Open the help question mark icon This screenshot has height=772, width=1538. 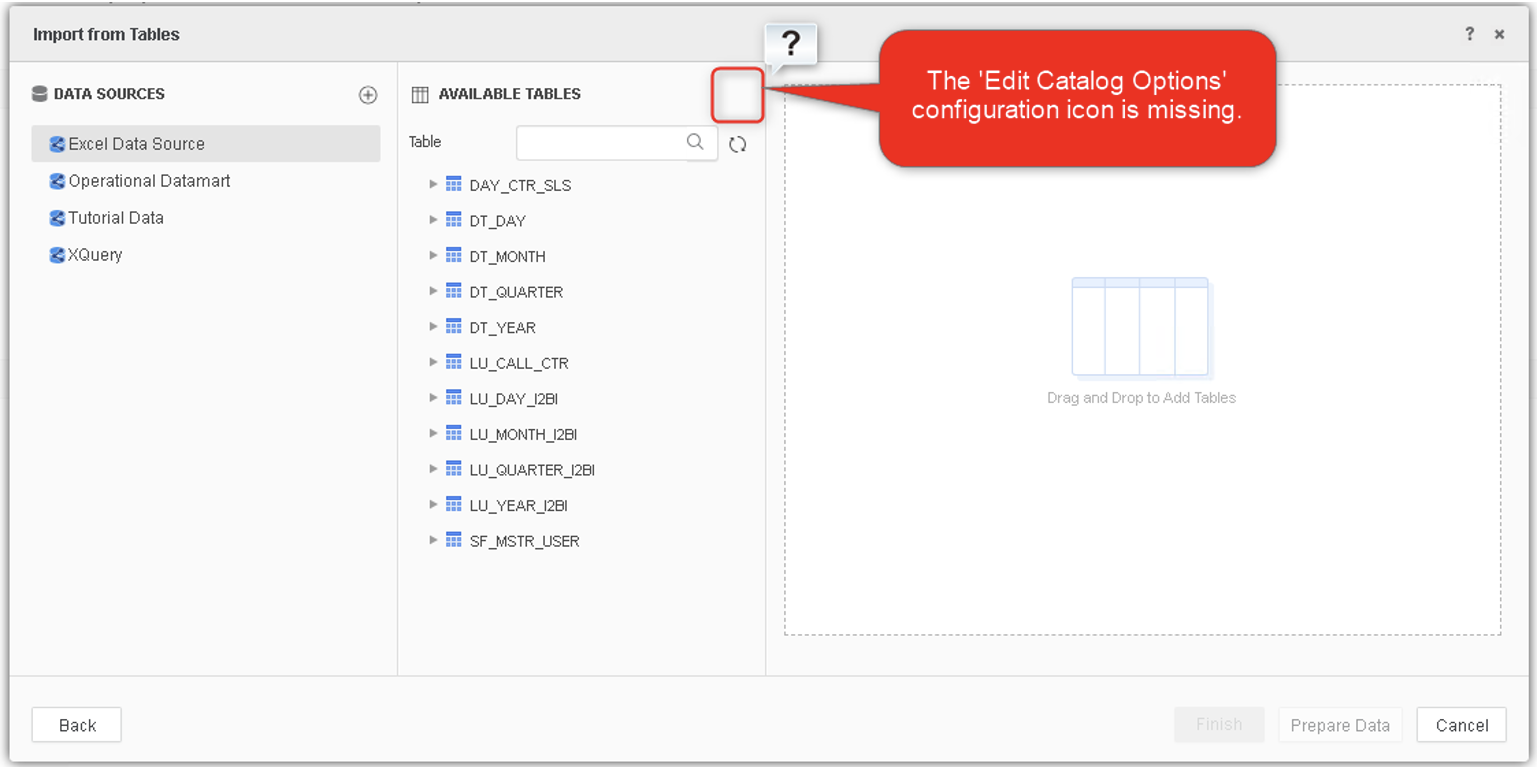[x=1469, y=34]
